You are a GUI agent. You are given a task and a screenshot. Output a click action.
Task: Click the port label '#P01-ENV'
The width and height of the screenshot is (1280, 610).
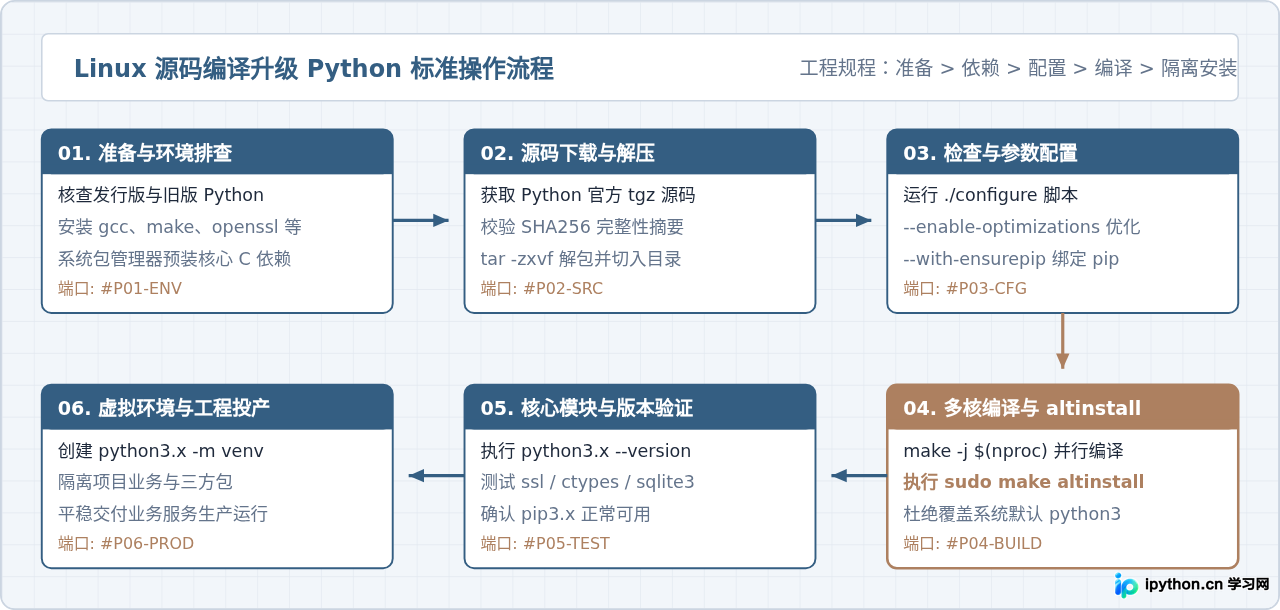(141, 289)
